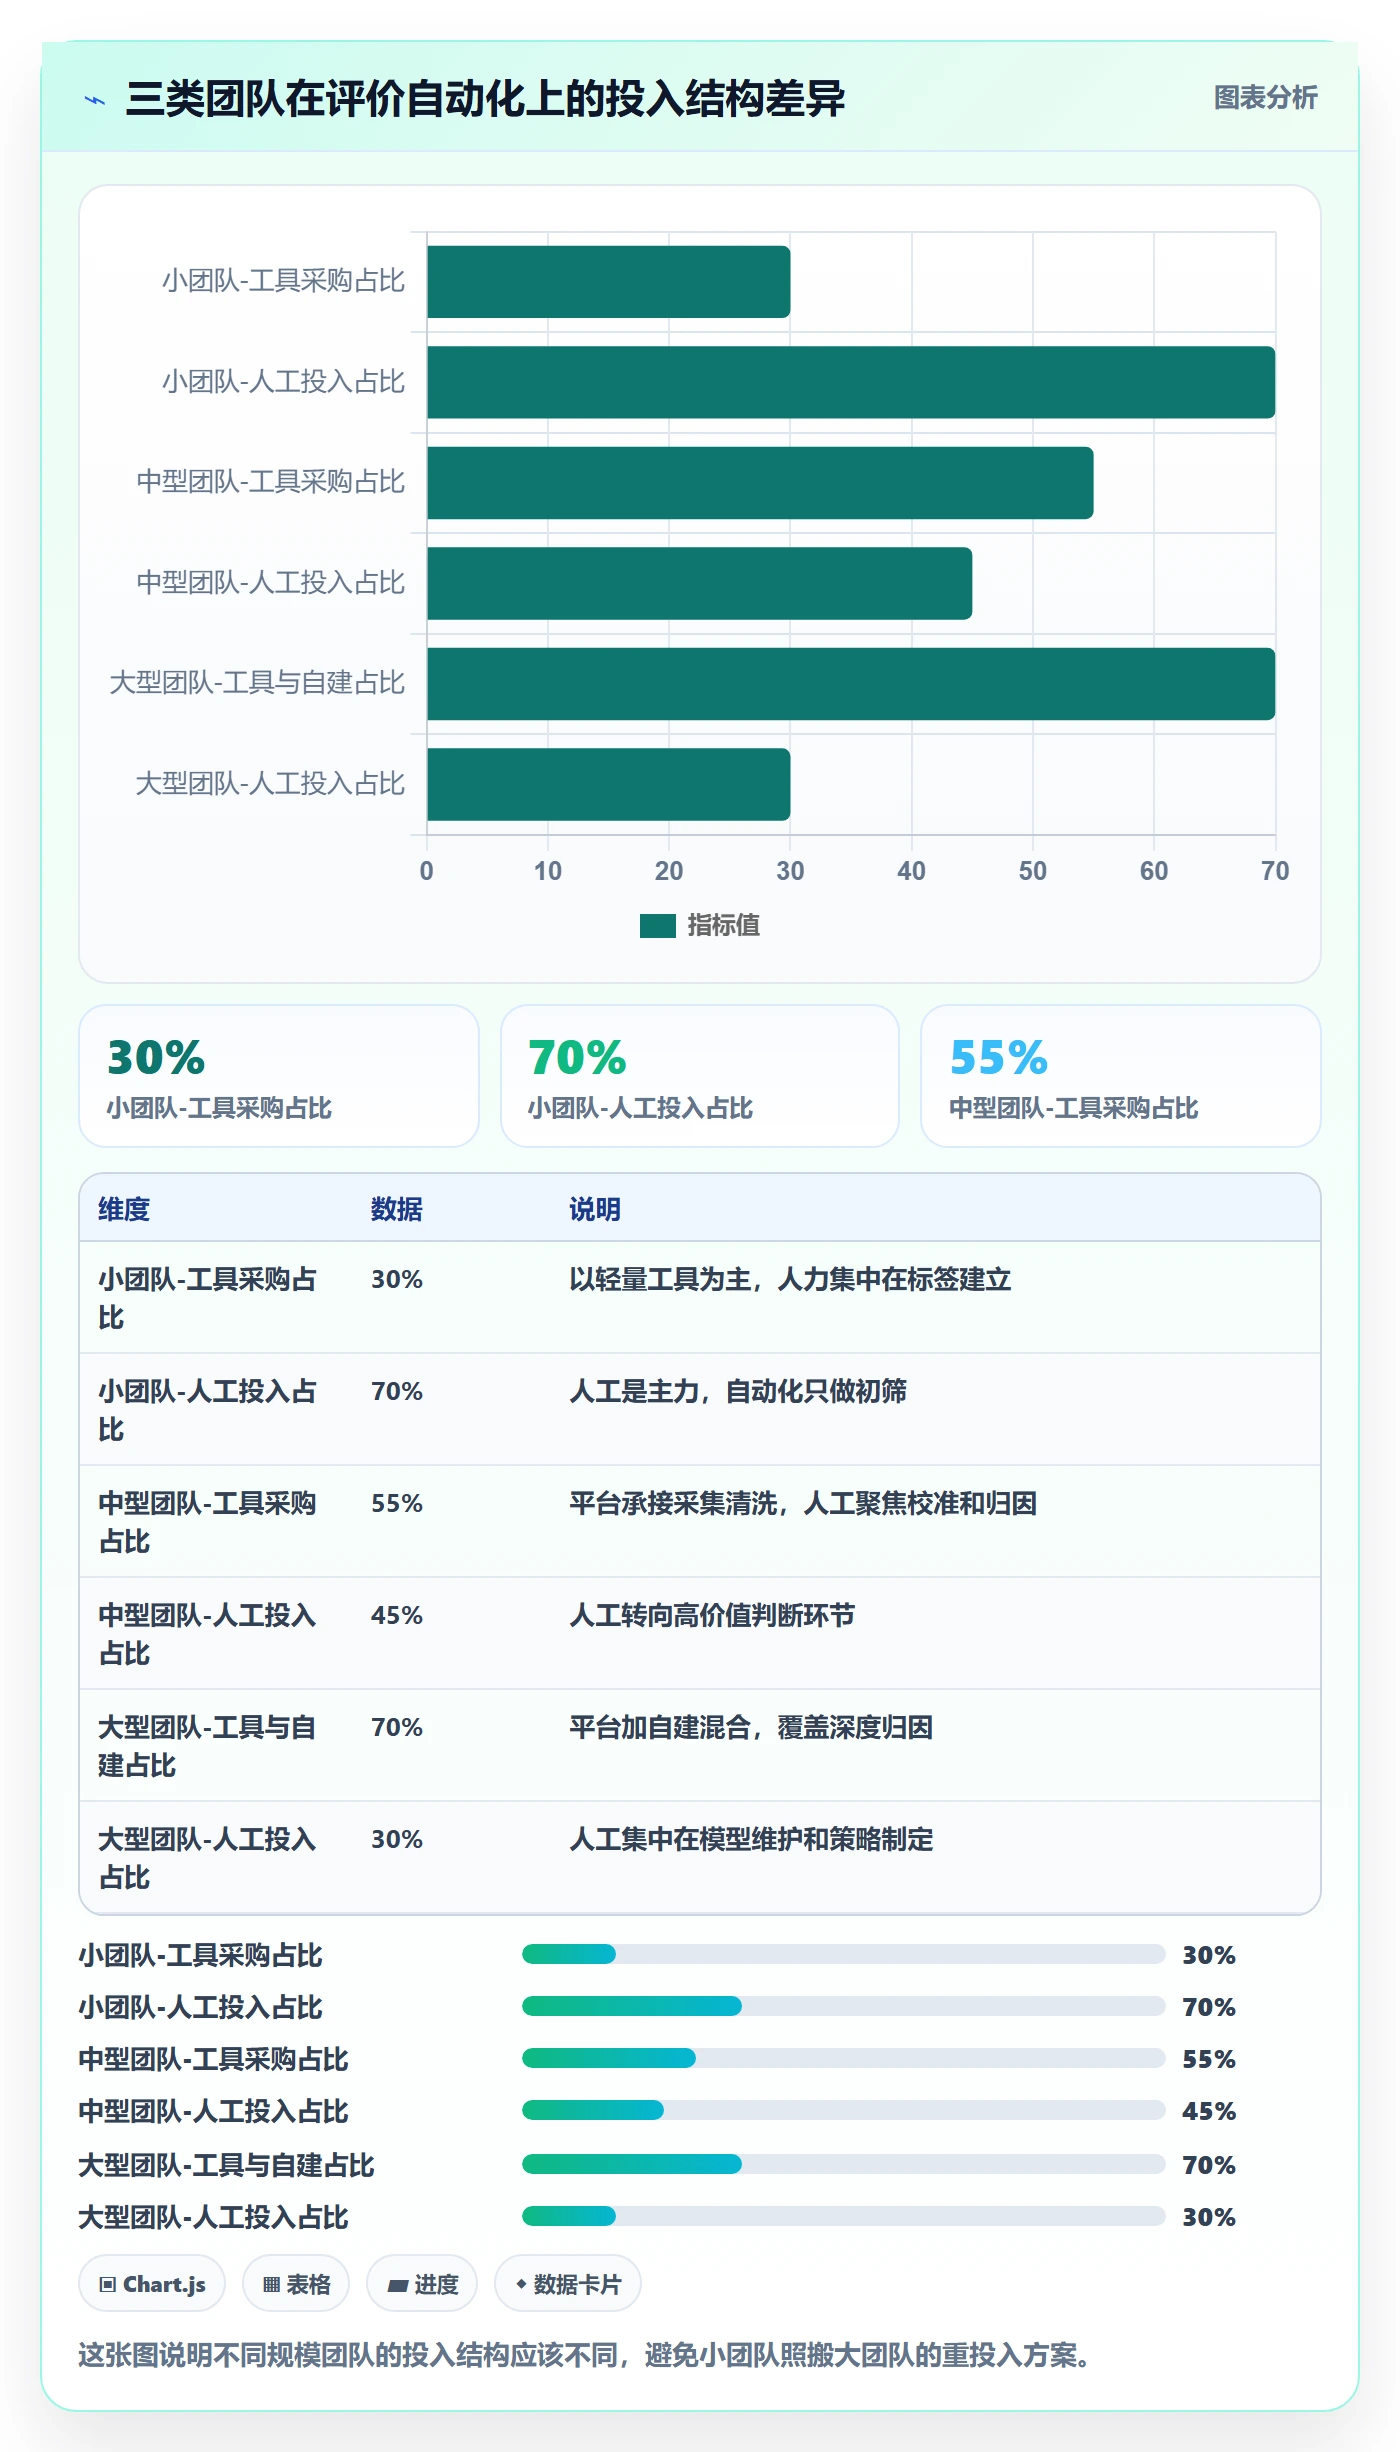
Task: Click progress bar for 中型团队-工具采购占比
Action: pyautogui.click(x=844, y=2058)
